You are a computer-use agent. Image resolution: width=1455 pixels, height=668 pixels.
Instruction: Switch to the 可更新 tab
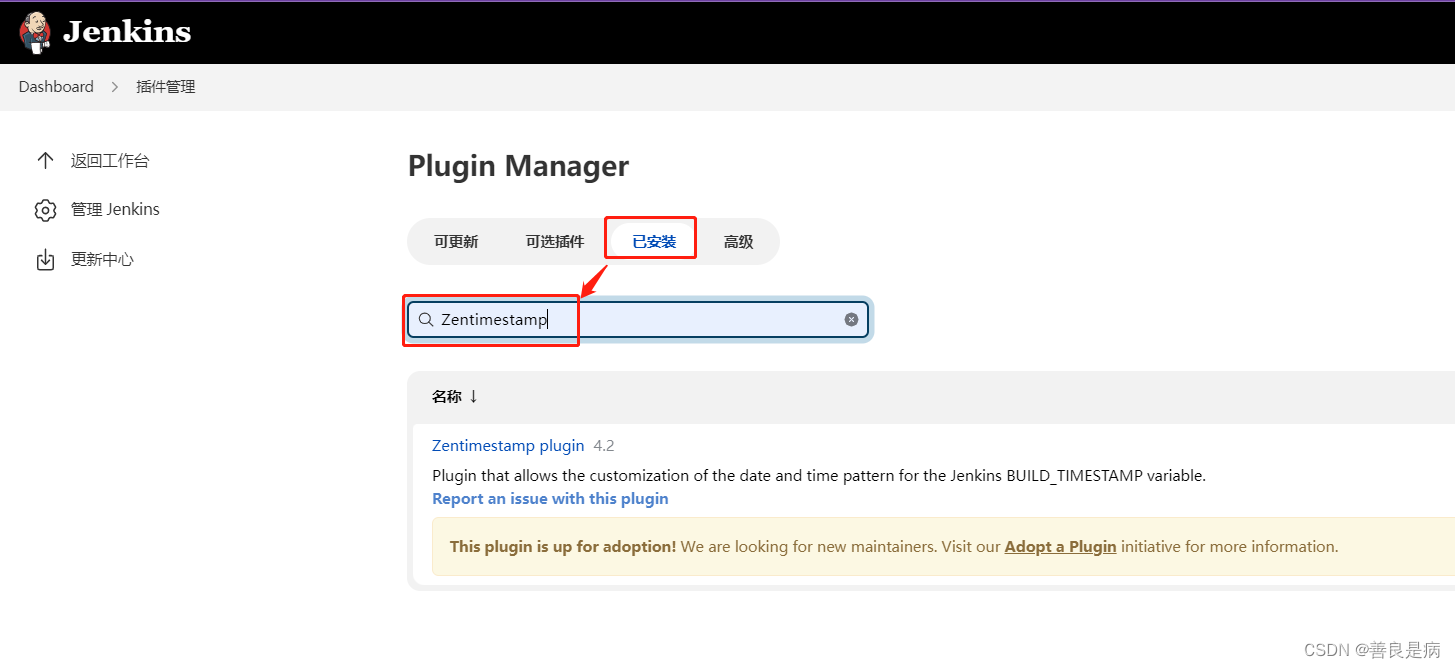(x=456, y=241)
